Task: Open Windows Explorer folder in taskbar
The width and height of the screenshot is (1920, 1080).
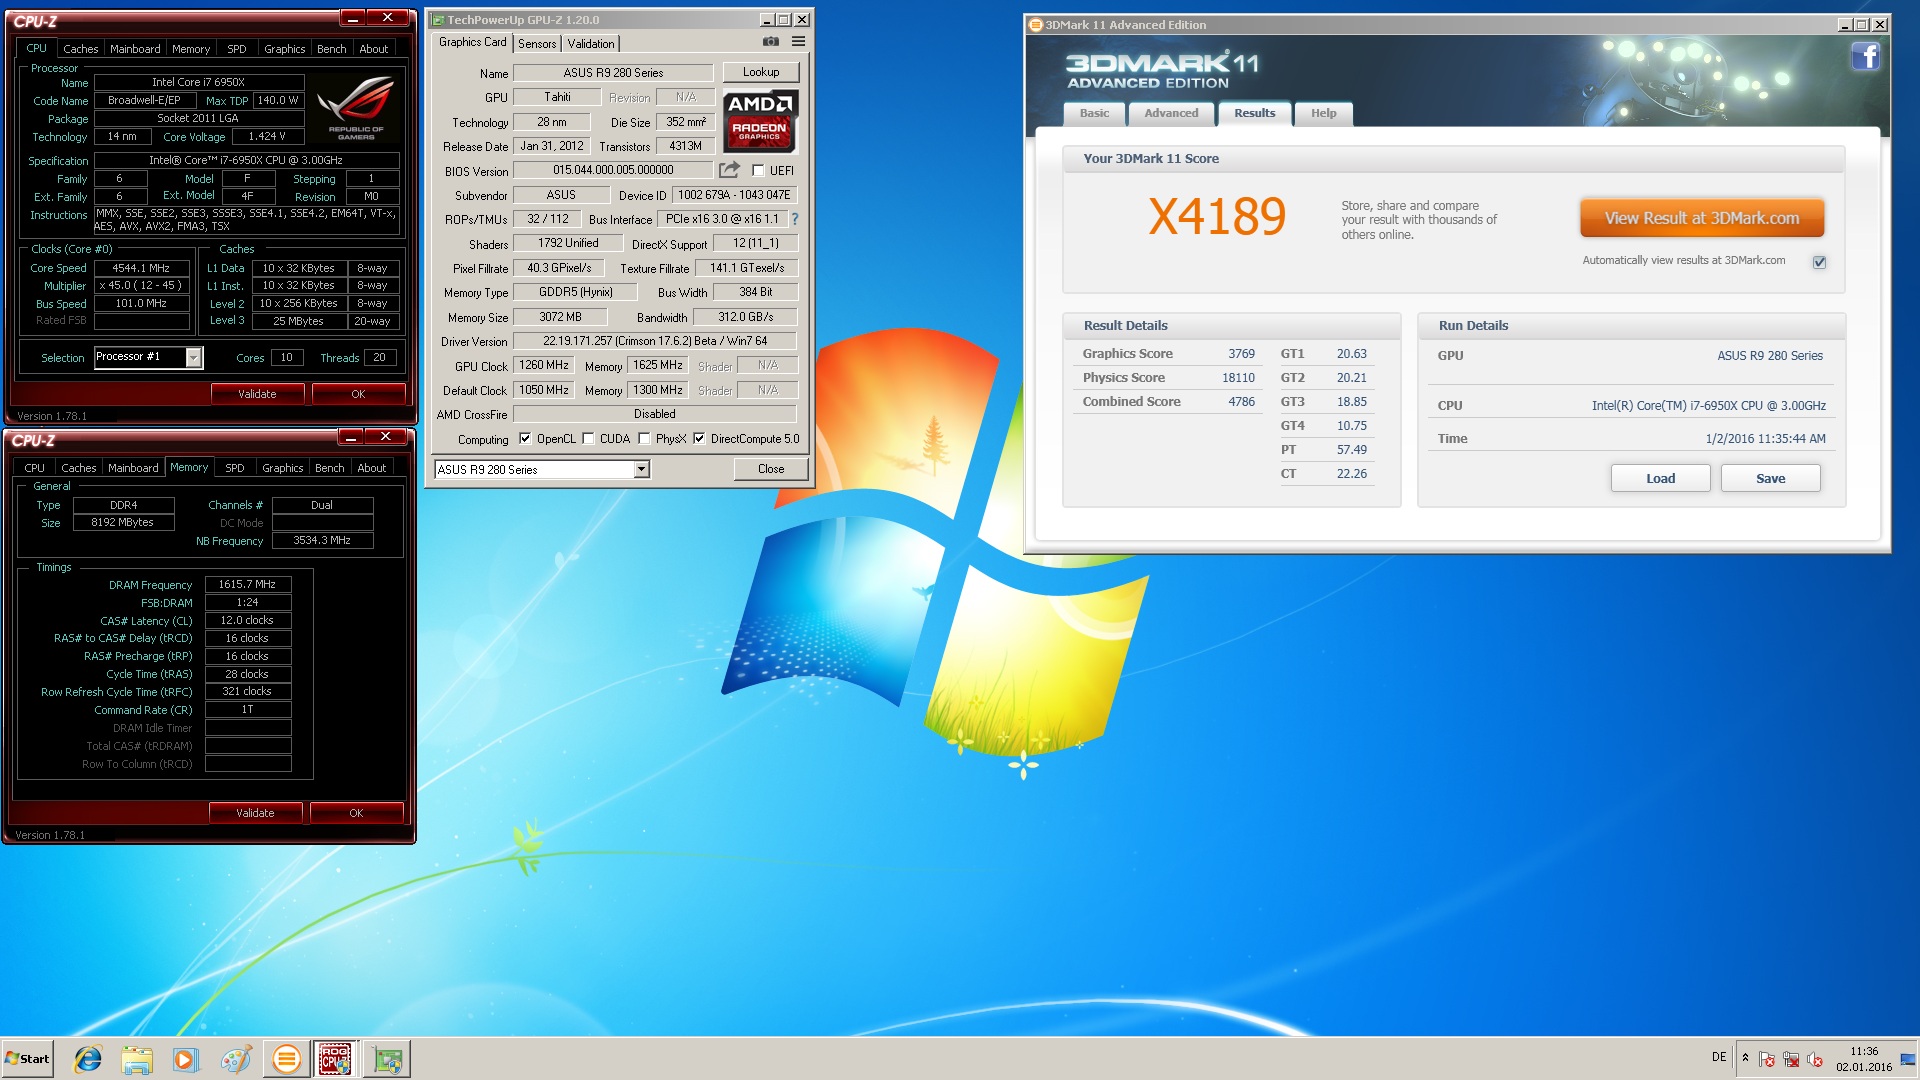Action: coord(137,1059)
